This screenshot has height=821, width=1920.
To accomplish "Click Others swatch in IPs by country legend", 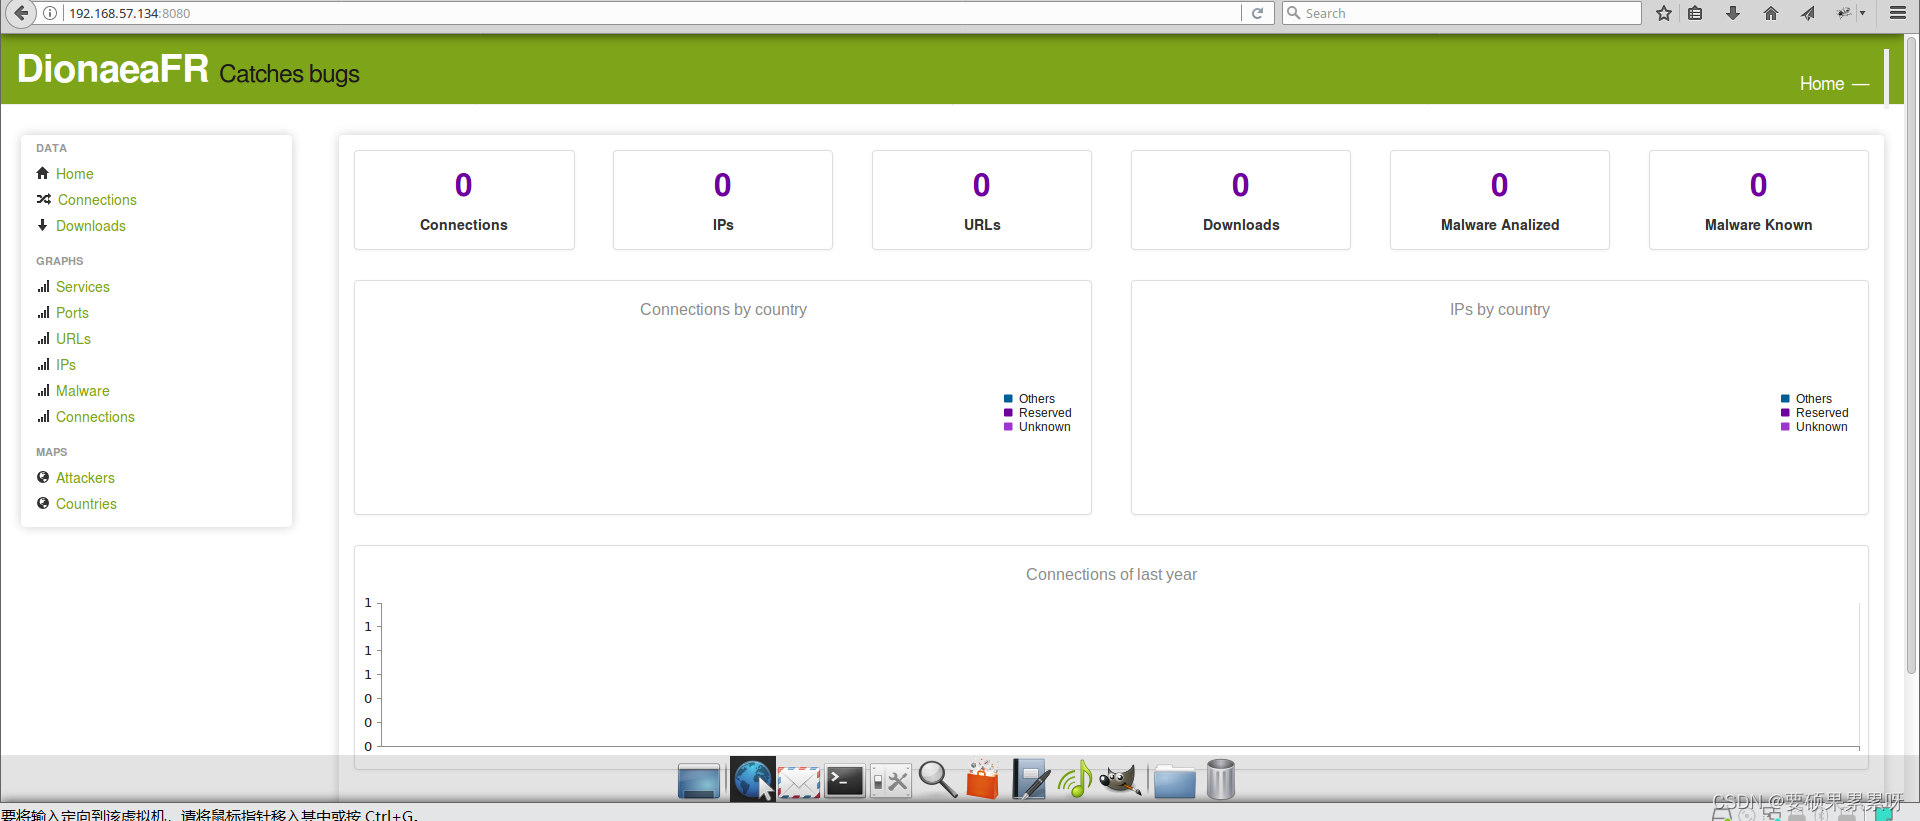I will point(1785,399).
